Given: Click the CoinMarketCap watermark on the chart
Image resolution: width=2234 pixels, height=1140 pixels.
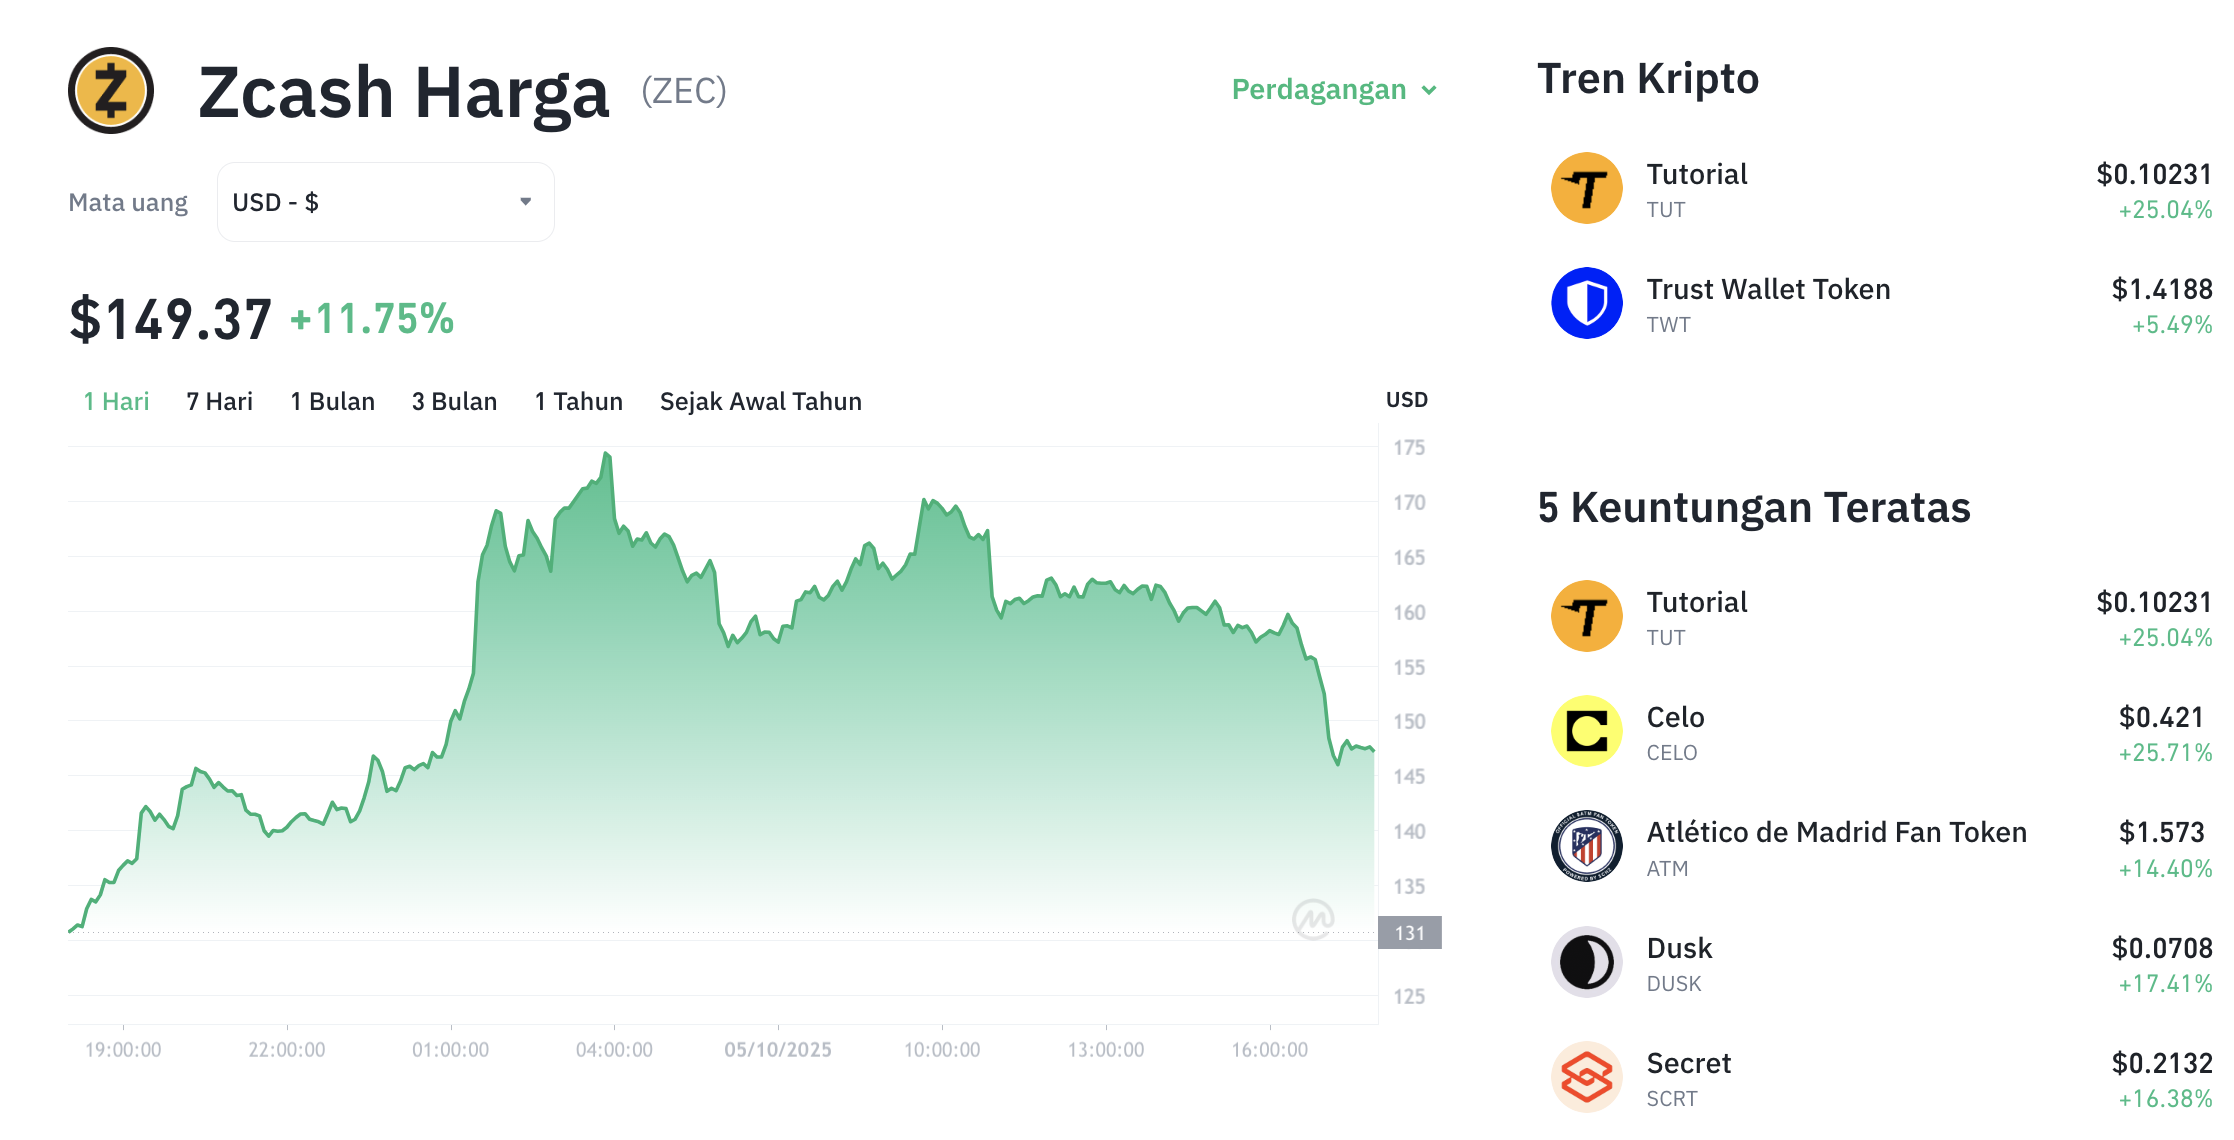Looking at the screenshot, I should (x=1312, y=918).
